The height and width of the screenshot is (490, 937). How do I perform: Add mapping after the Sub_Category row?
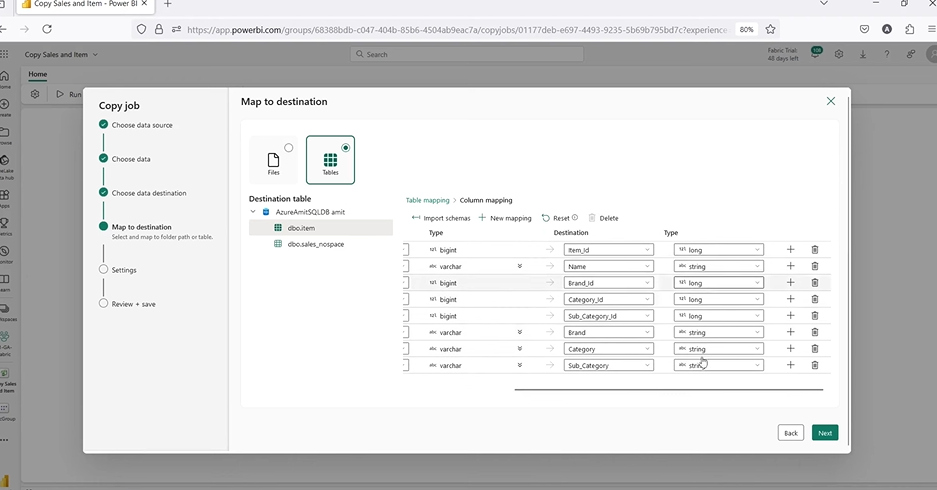point(790,365)
